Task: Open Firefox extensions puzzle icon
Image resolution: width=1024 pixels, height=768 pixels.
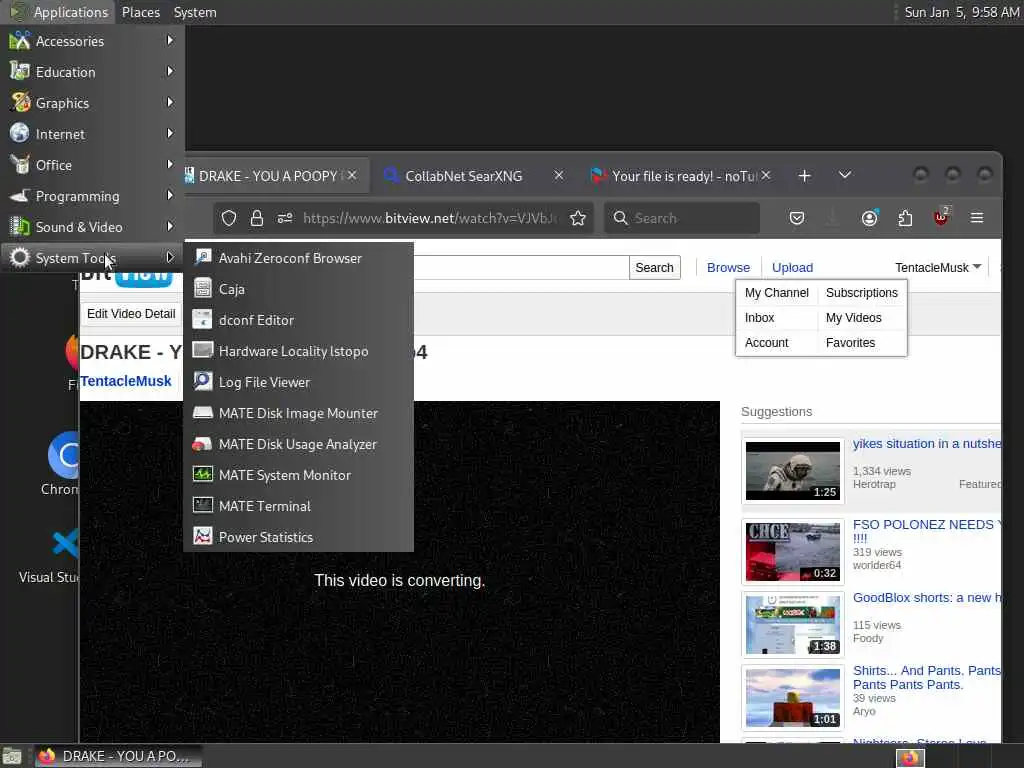Action: (x=905, y=218)
